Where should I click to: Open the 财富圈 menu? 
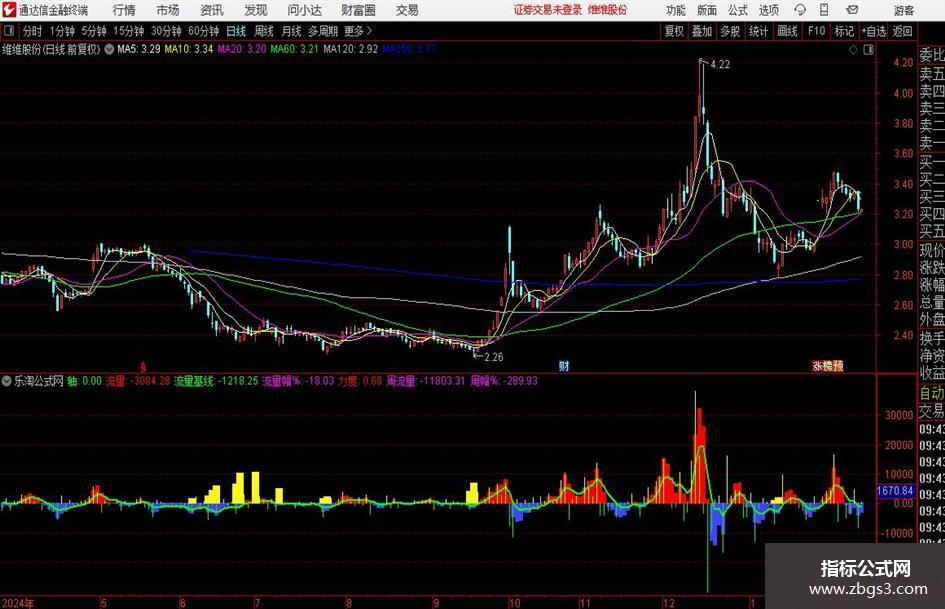tap(358, 10)
